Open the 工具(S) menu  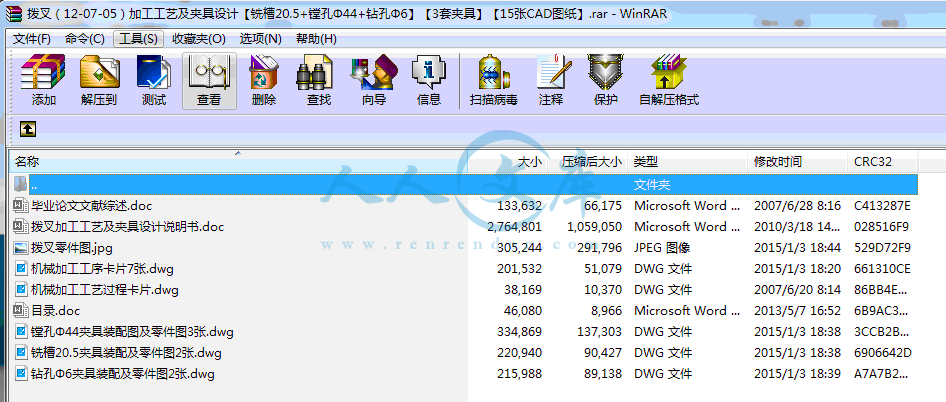click(x=138, y=39)
